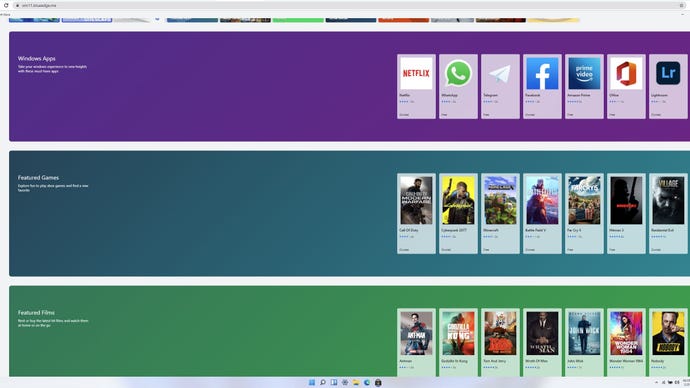Select the Battlefield V game cover
690x388 pixels.
click(542, 201)
